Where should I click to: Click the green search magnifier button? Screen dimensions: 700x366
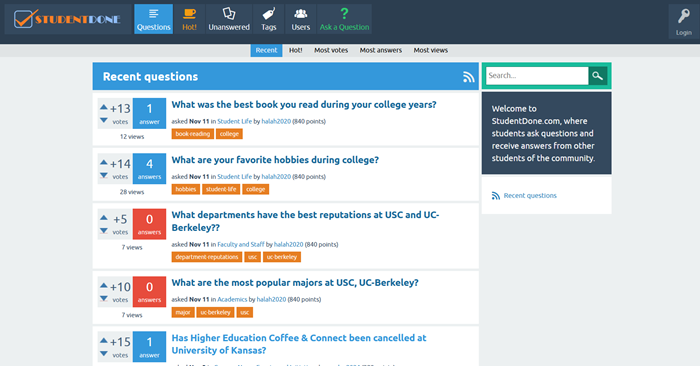(598, 76)
